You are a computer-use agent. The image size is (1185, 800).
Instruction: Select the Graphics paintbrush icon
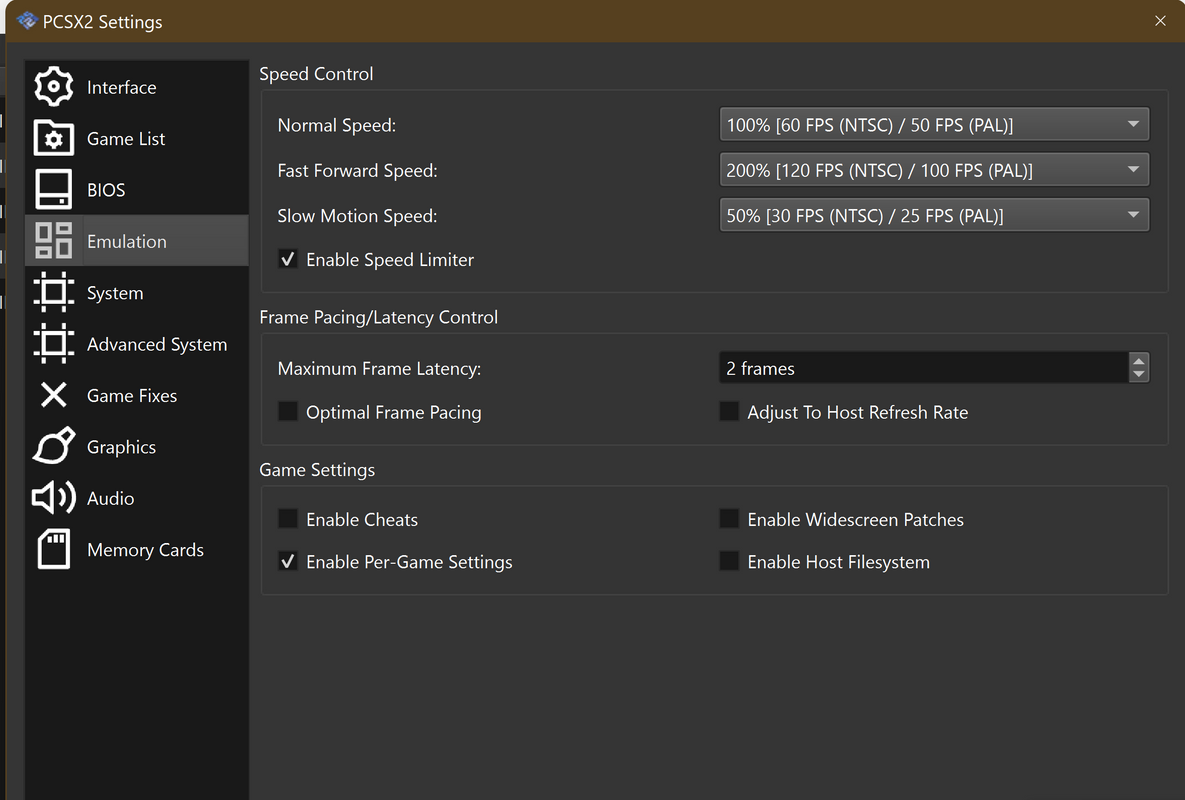click(54, 447)
